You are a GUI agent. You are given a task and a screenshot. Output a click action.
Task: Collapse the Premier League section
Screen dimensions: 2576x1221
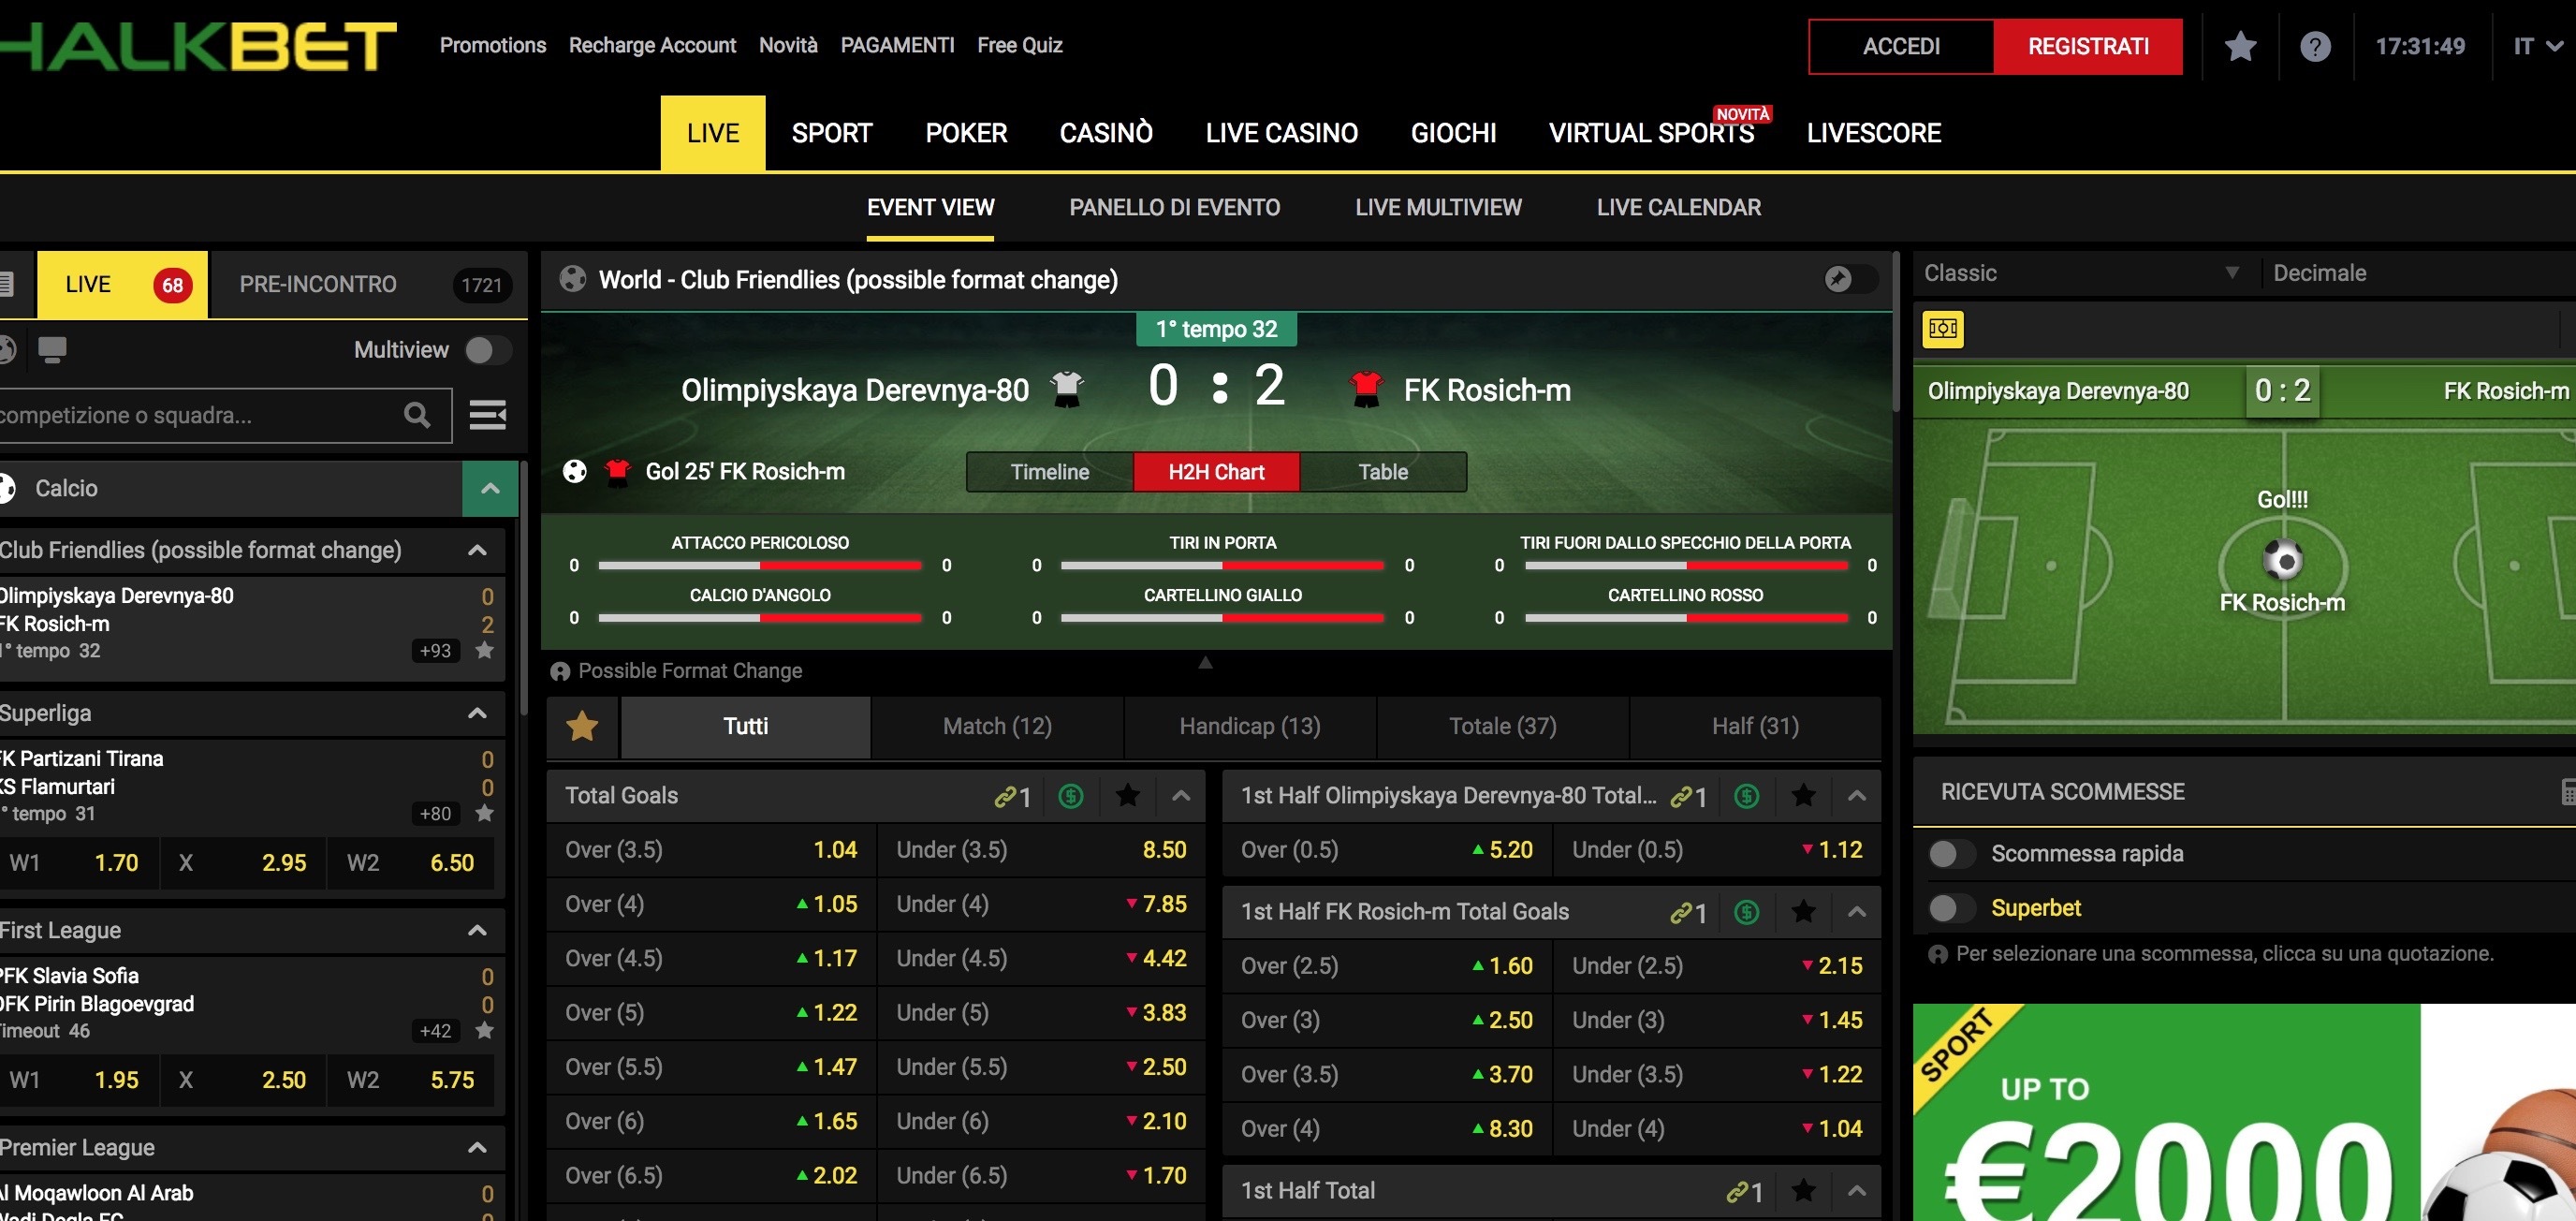[478, 1147]
